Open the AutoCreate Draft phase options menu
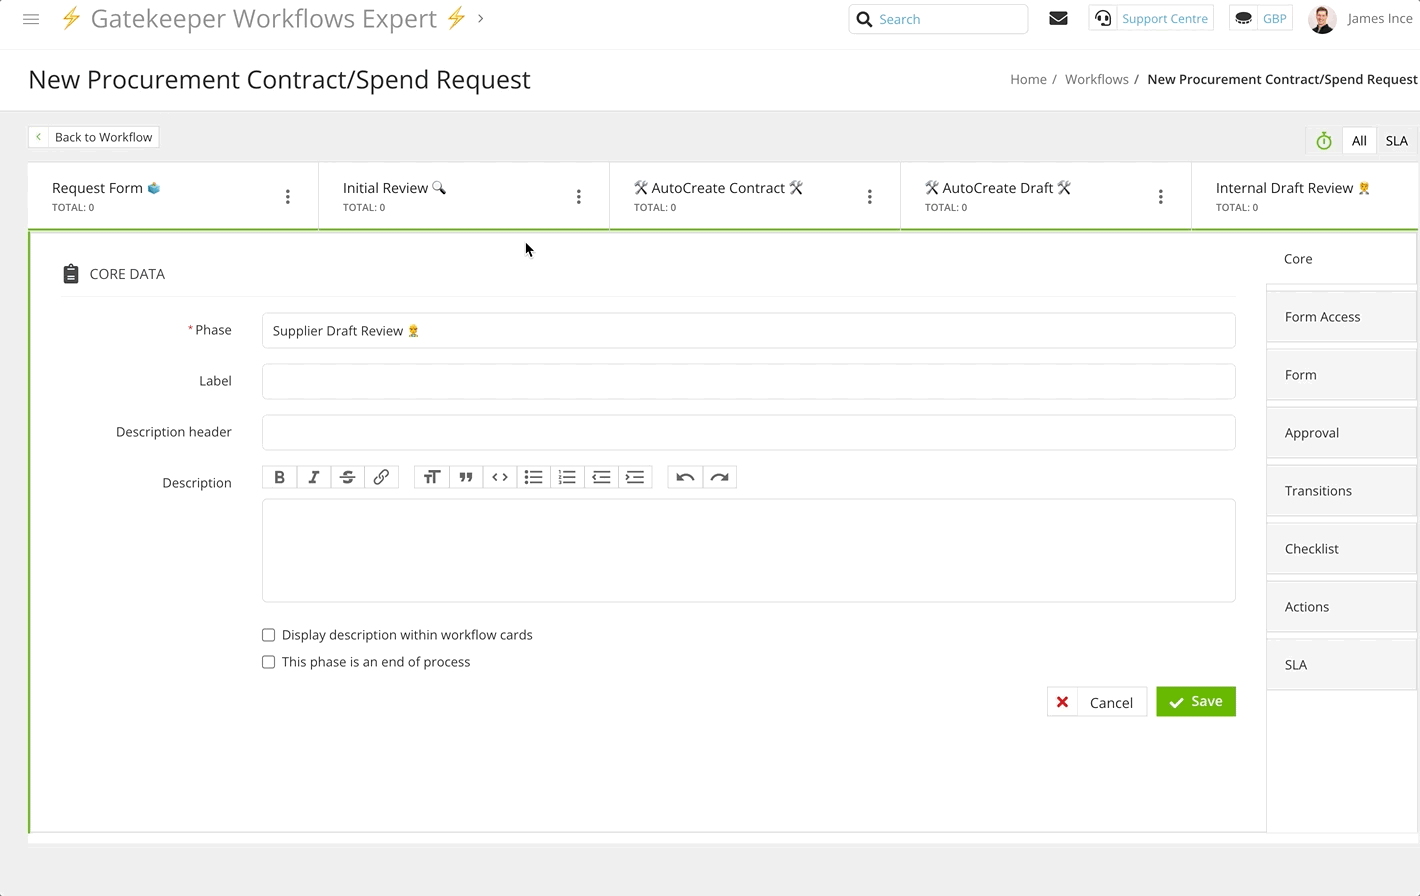The image size is (1420, 896). pos(1161,197)
